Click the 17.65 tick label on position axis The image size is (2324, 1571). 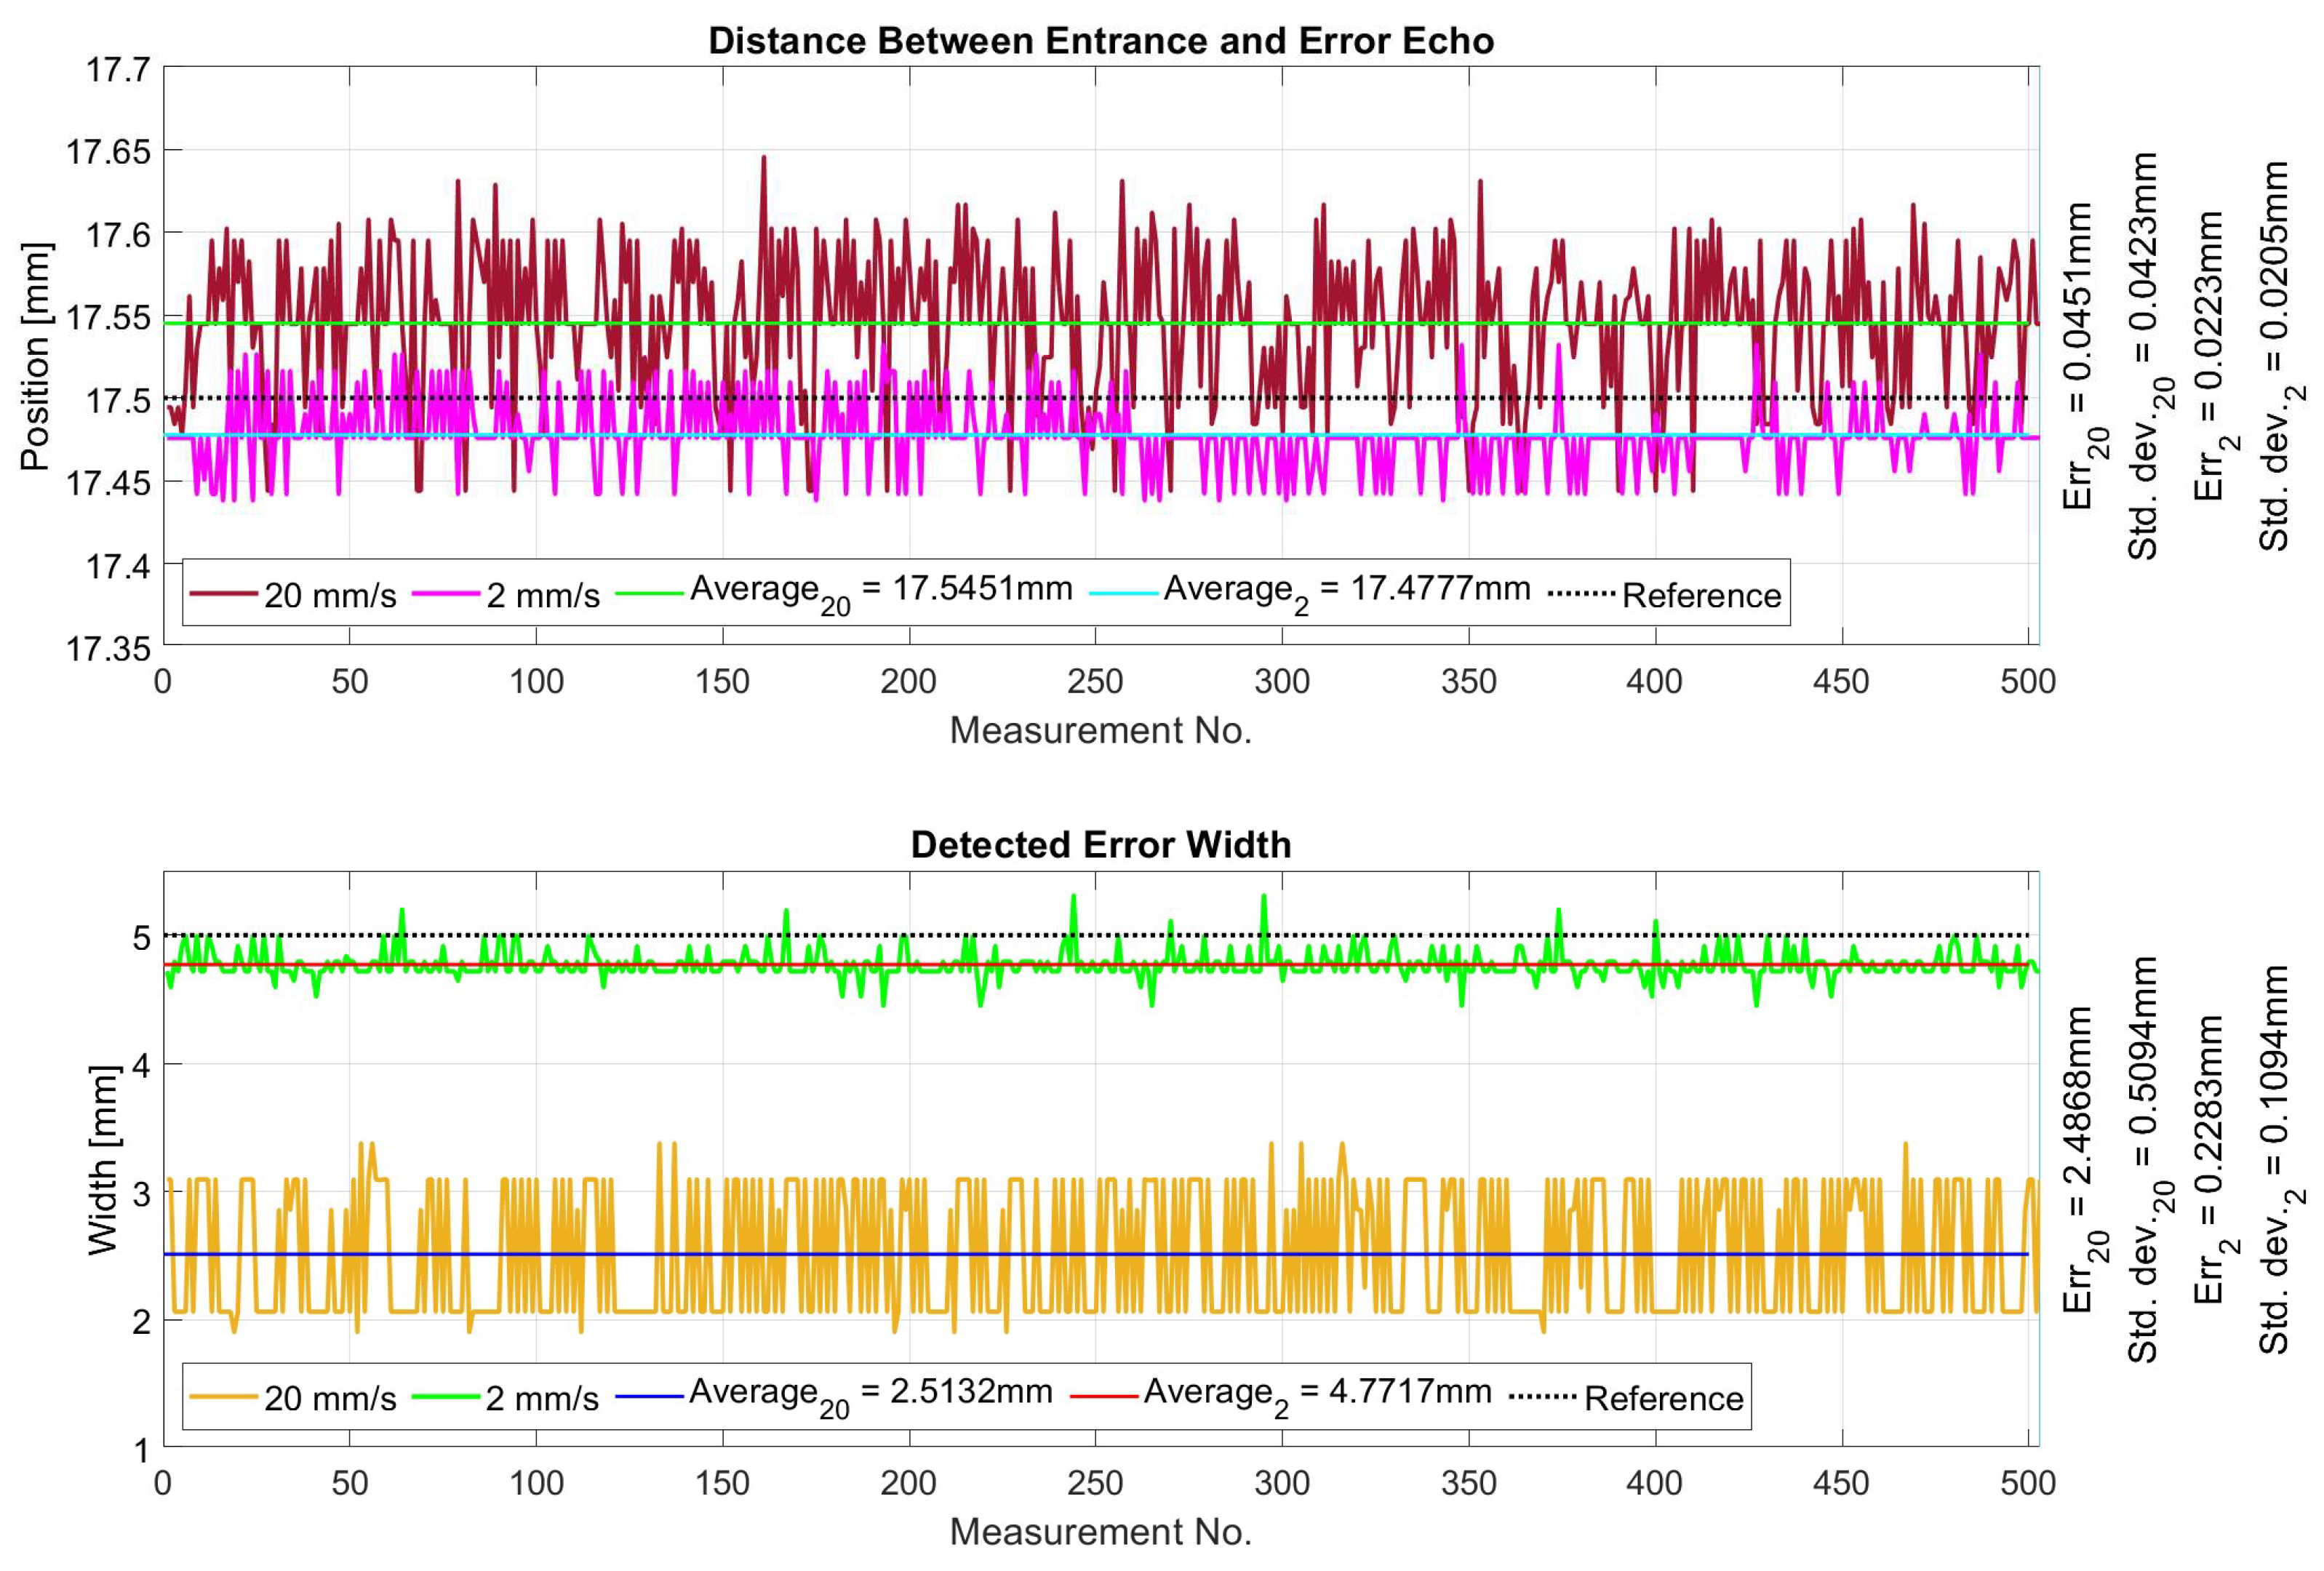[108, 152]
